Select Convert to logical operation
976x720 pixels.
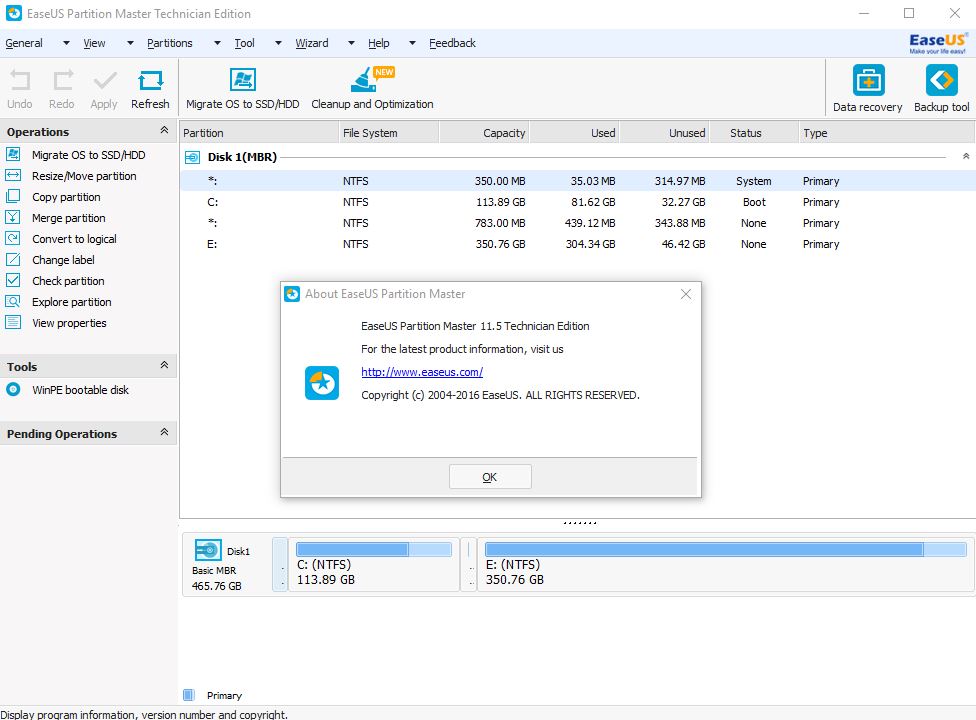pos(74,239)
